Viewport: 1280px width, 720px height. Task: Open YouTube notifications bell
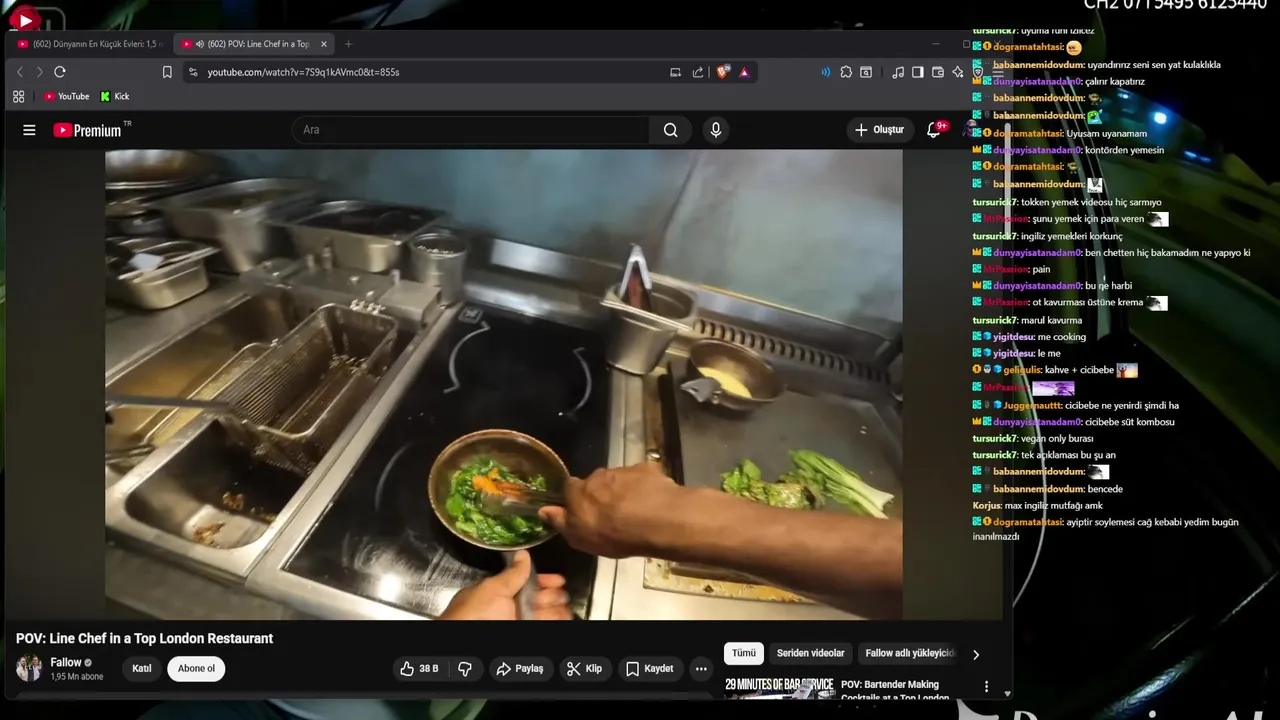(934, 130)
